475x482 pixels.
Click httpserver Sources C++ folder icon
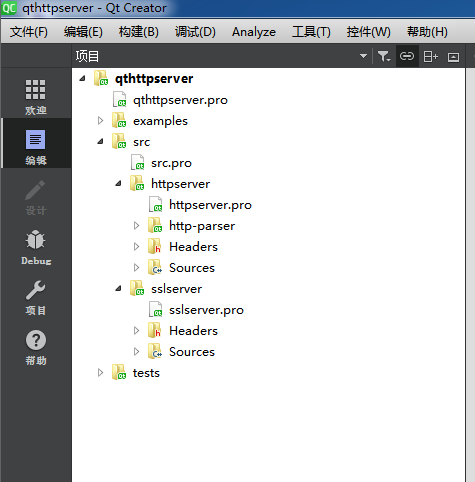[x=155, y=267]
